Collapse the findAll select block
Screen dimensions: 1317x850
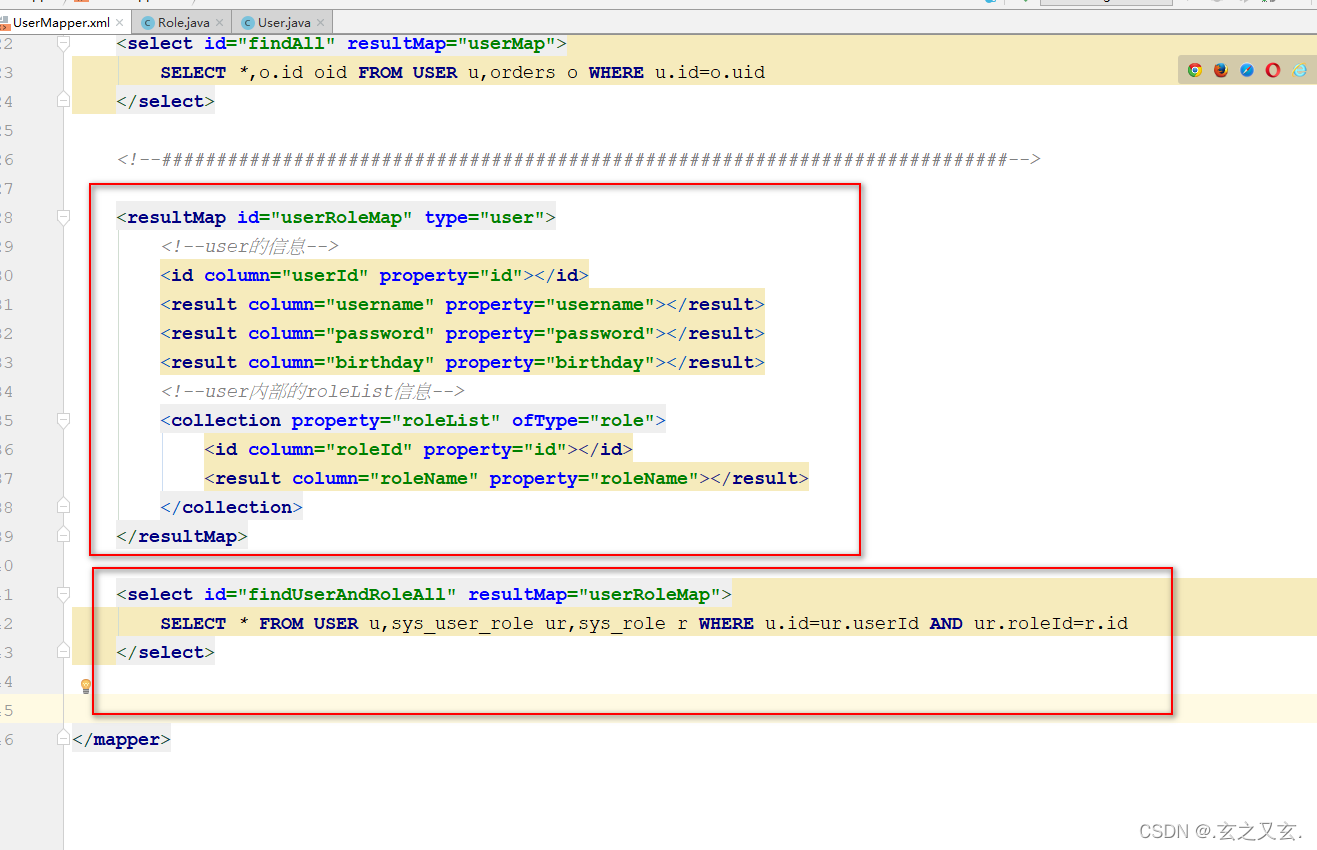[64, 43]
